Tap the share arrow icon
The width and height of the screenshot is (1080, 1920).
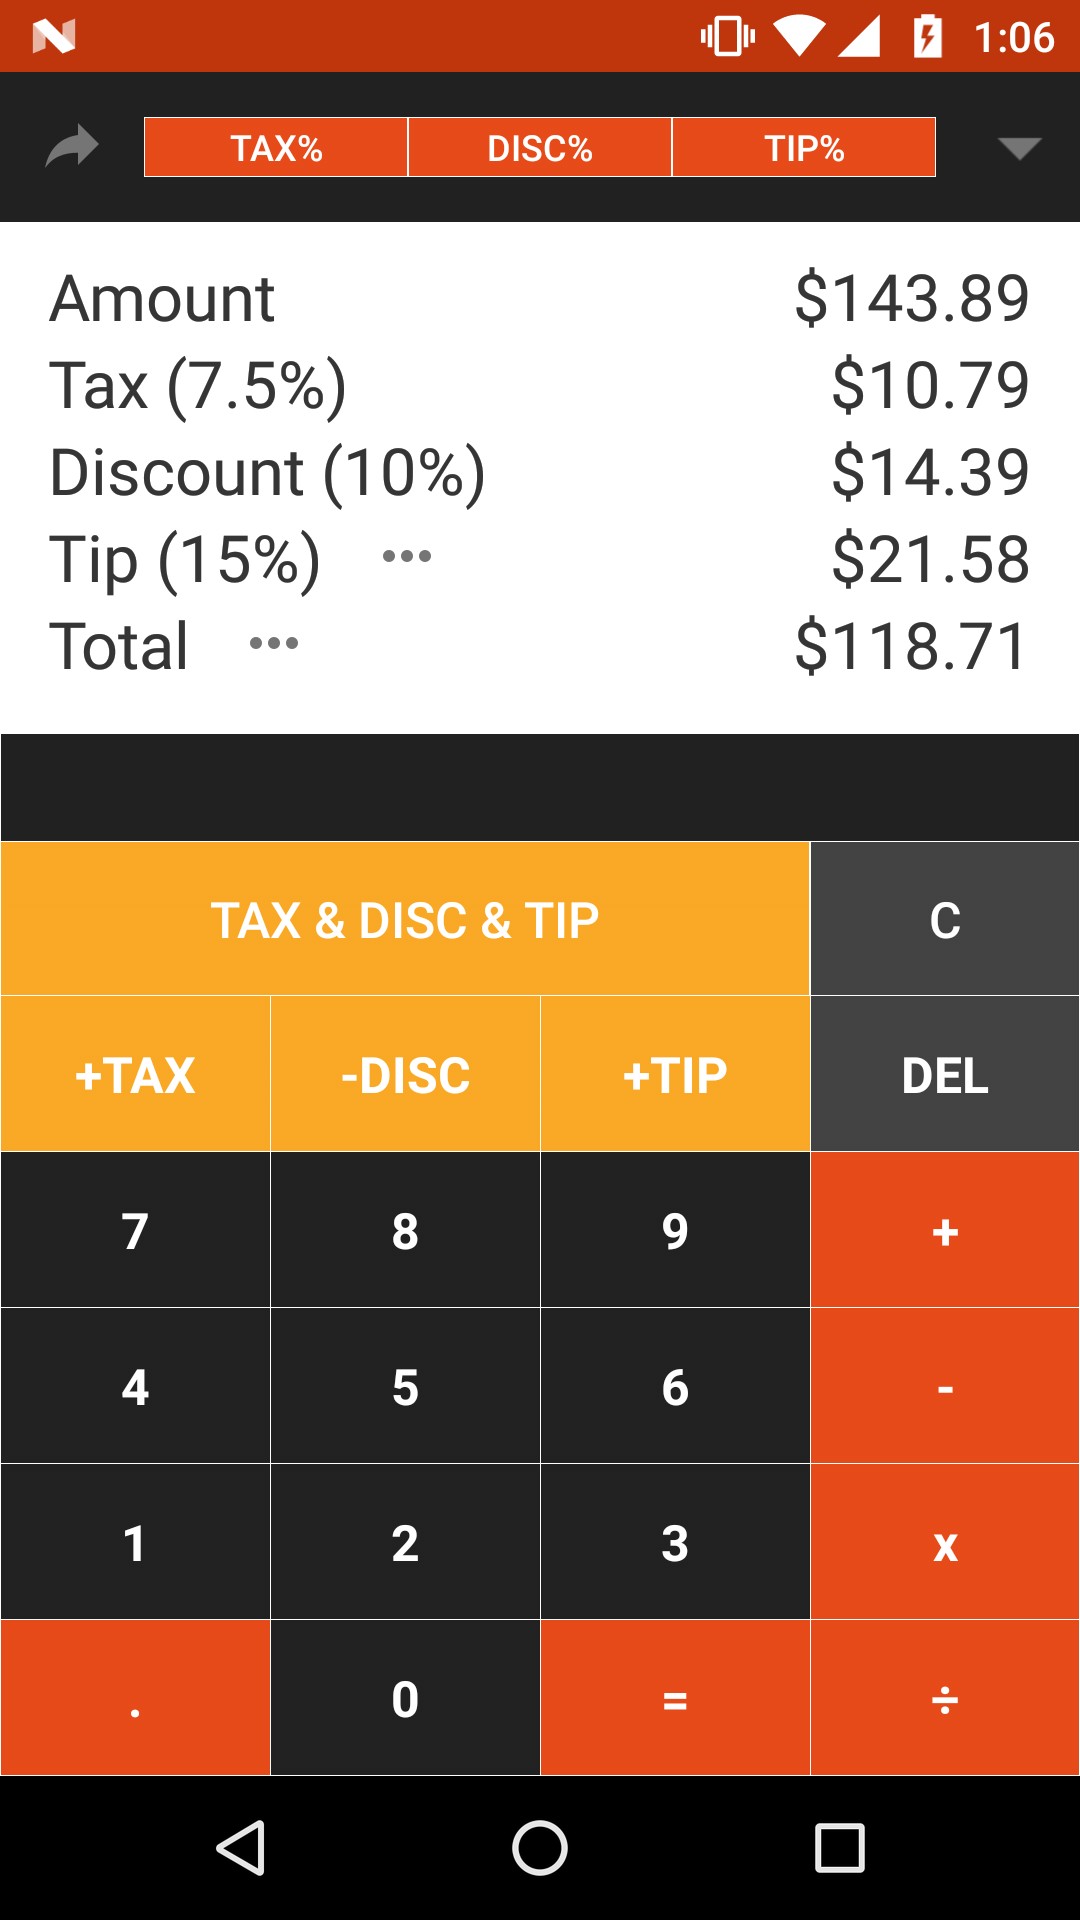click(x=72, y=147)
